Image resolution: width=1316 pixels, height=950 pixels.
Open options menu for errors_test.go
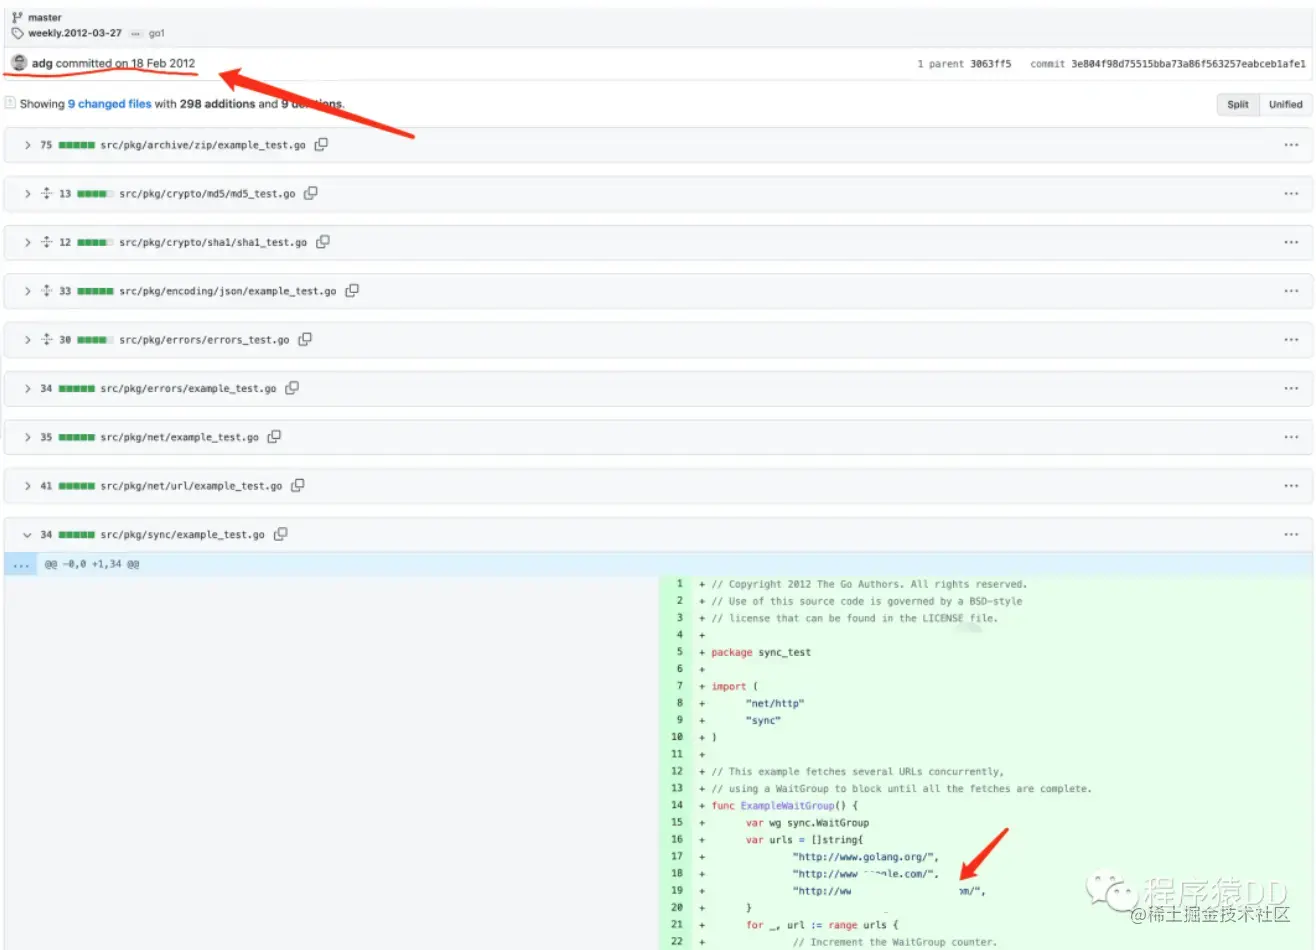(x=1291, y=340)
